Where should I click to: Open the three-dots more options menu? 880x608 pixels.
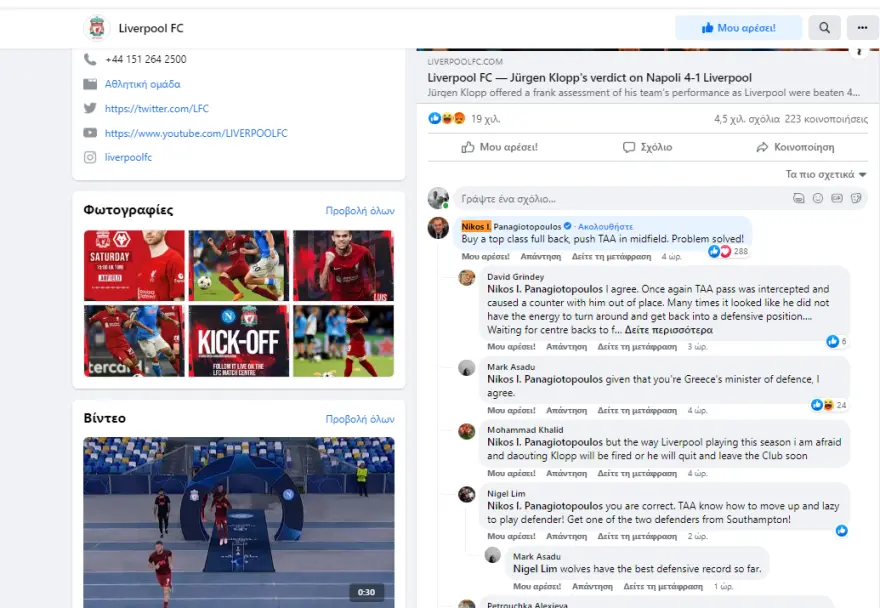click(861, 28)
